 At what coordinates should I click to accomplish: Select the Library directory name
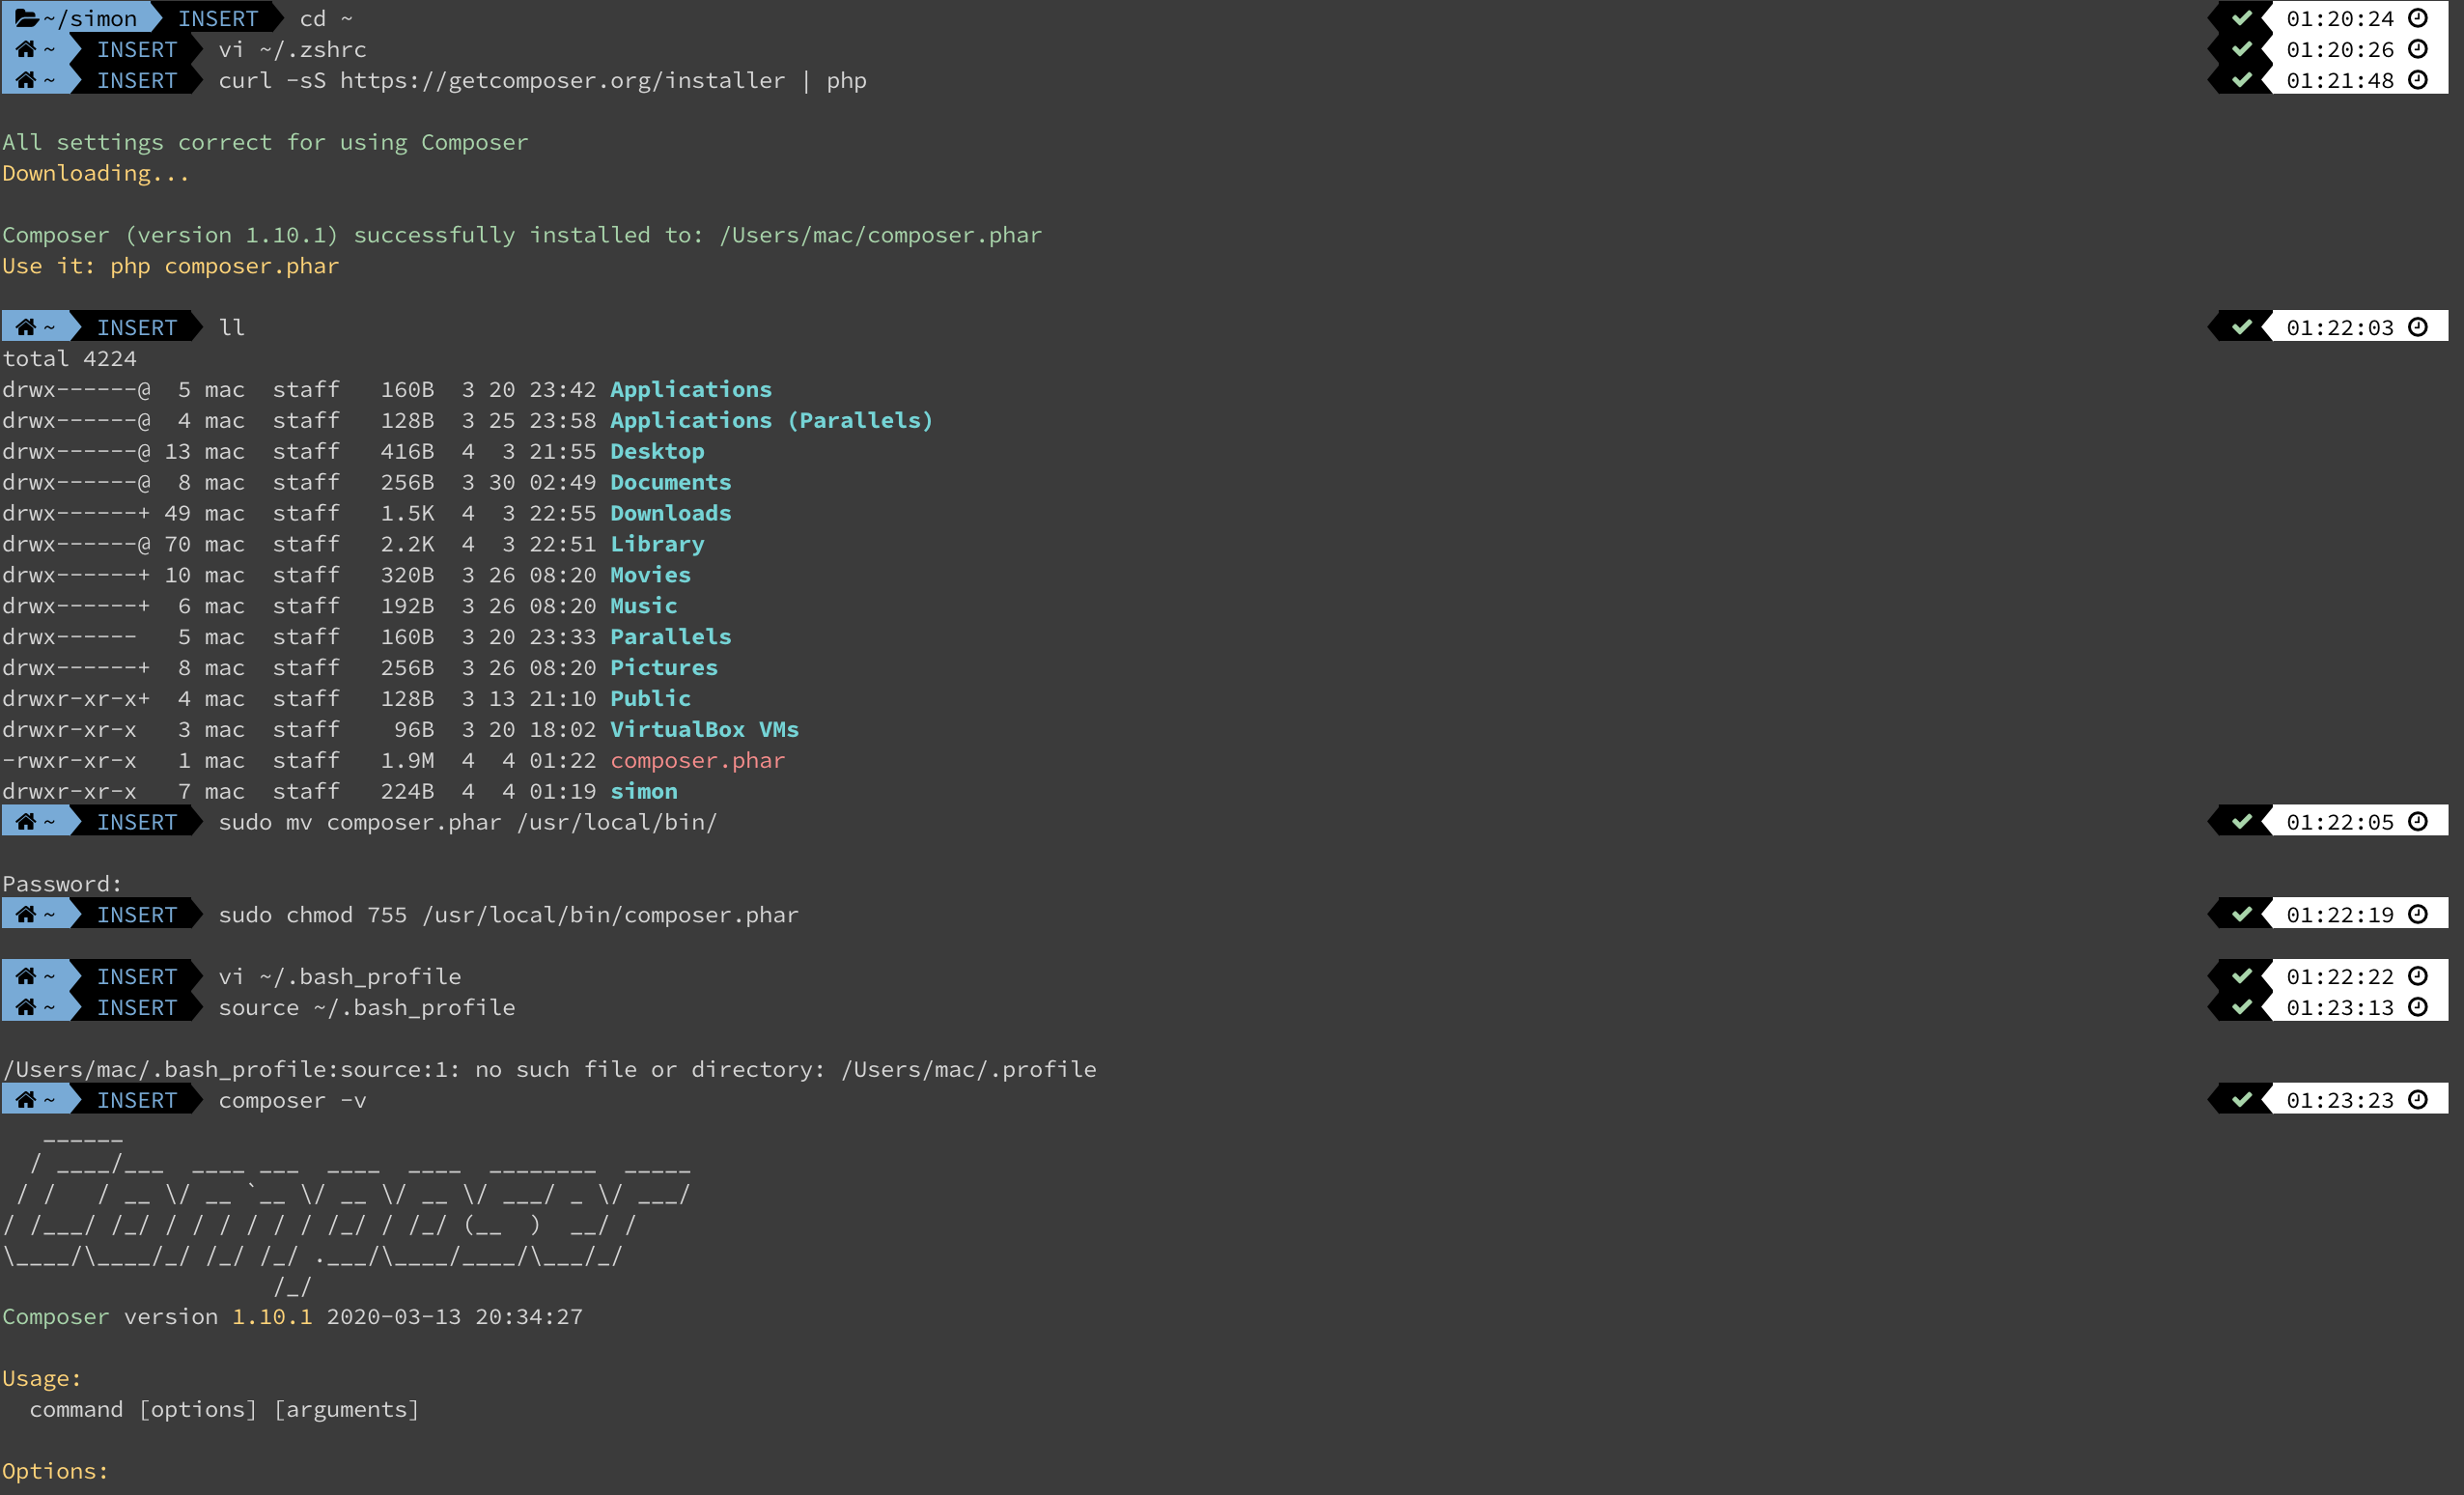[657, 544]
